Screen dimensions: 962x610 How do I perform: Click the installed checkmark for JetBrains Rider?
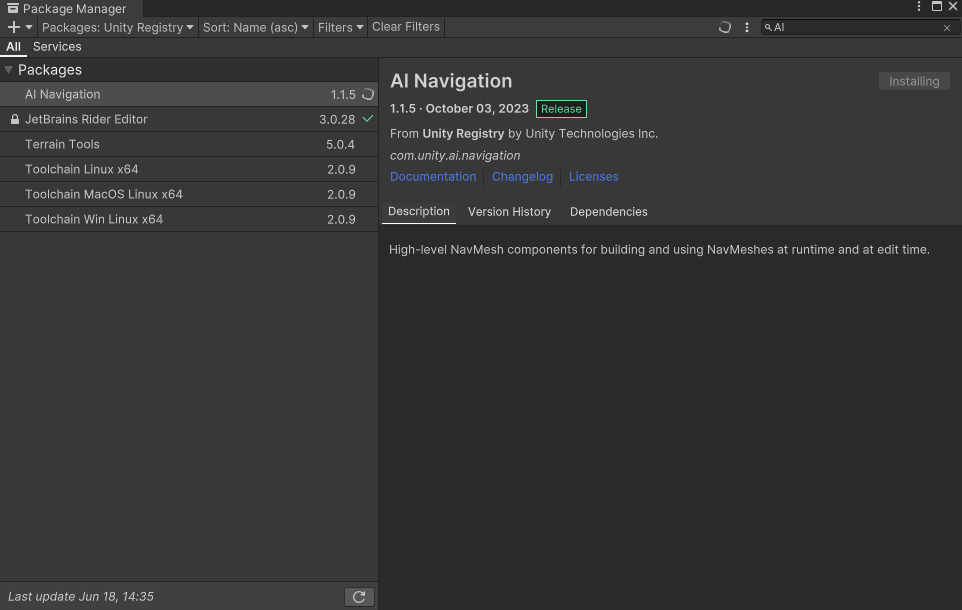367,118
